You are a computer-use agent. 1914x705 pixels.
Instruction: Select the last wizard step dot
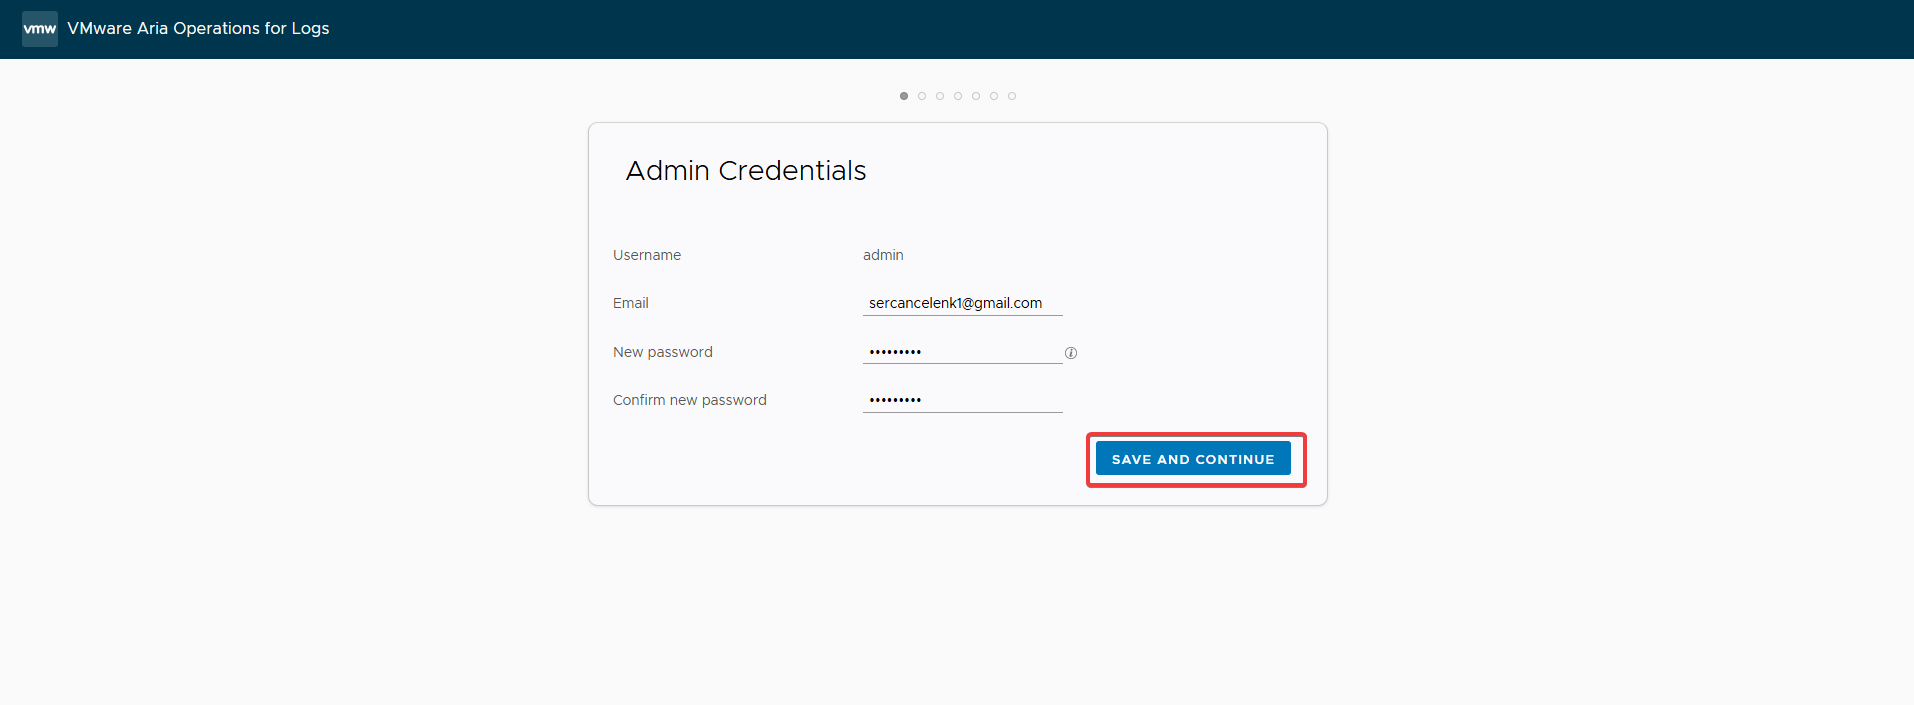coord(1012,96)
